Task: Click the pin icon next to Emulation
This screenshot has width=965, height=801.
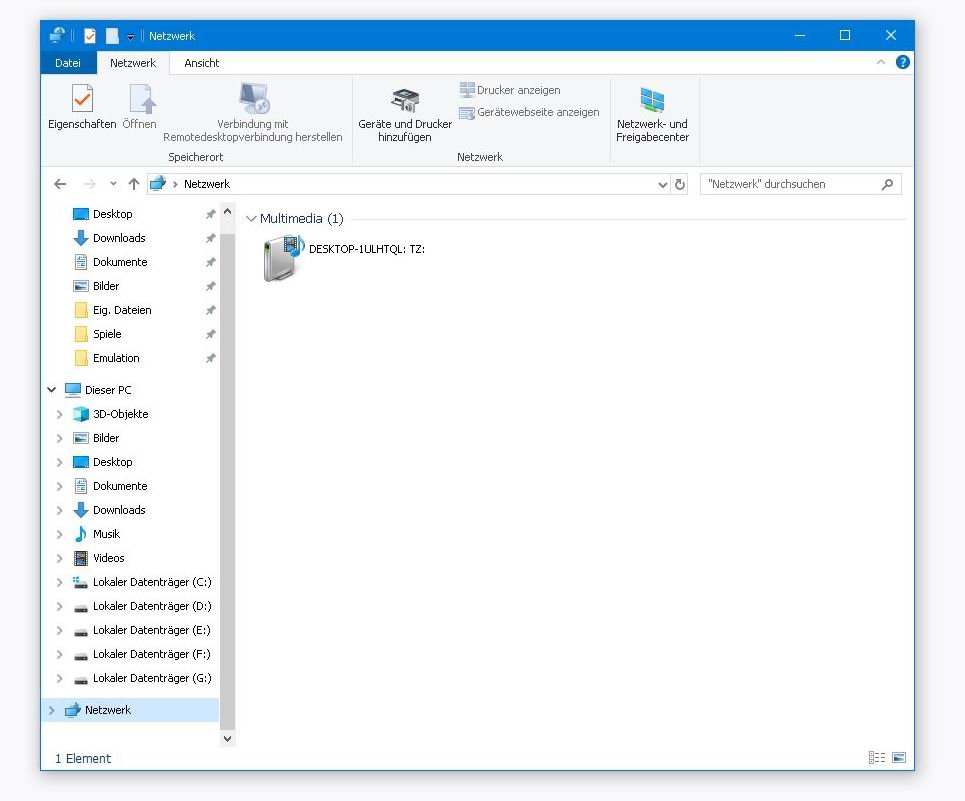Action: click(210, 358)
